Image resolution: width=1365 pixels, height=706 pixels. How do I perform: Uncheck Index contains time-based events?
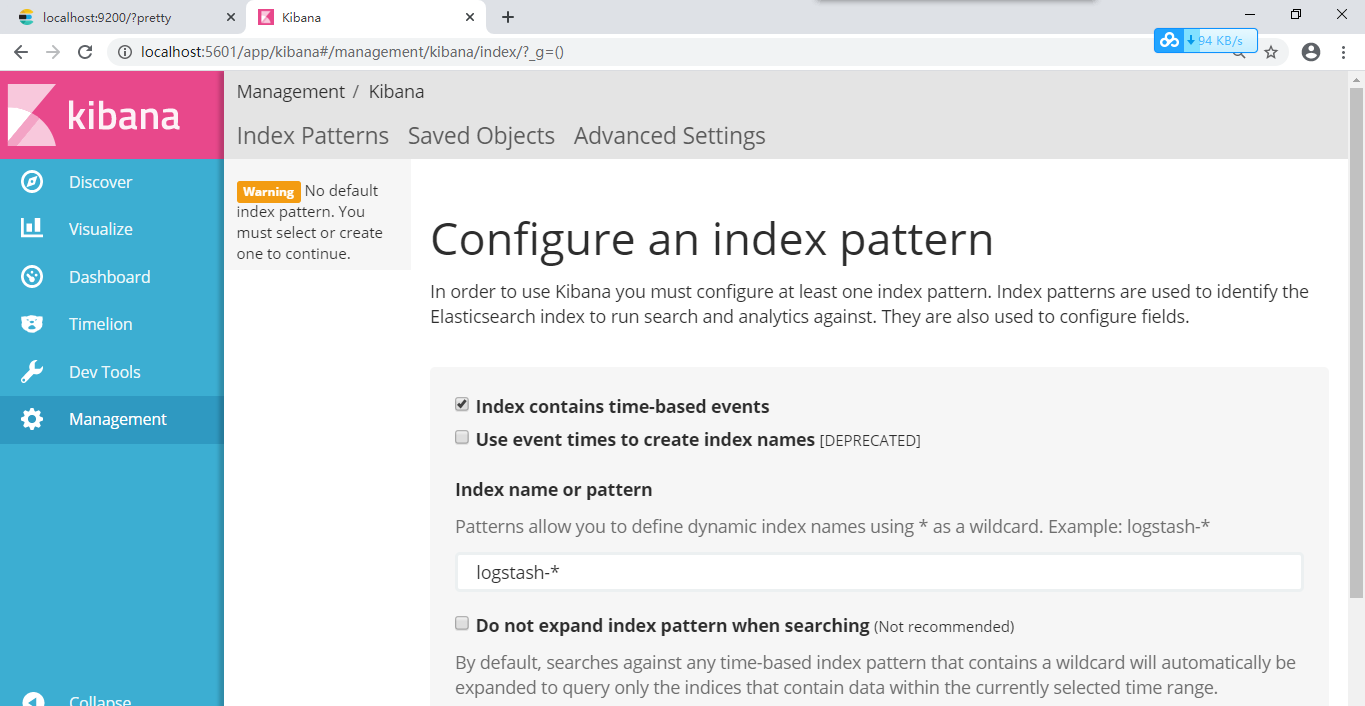(462, 405)
